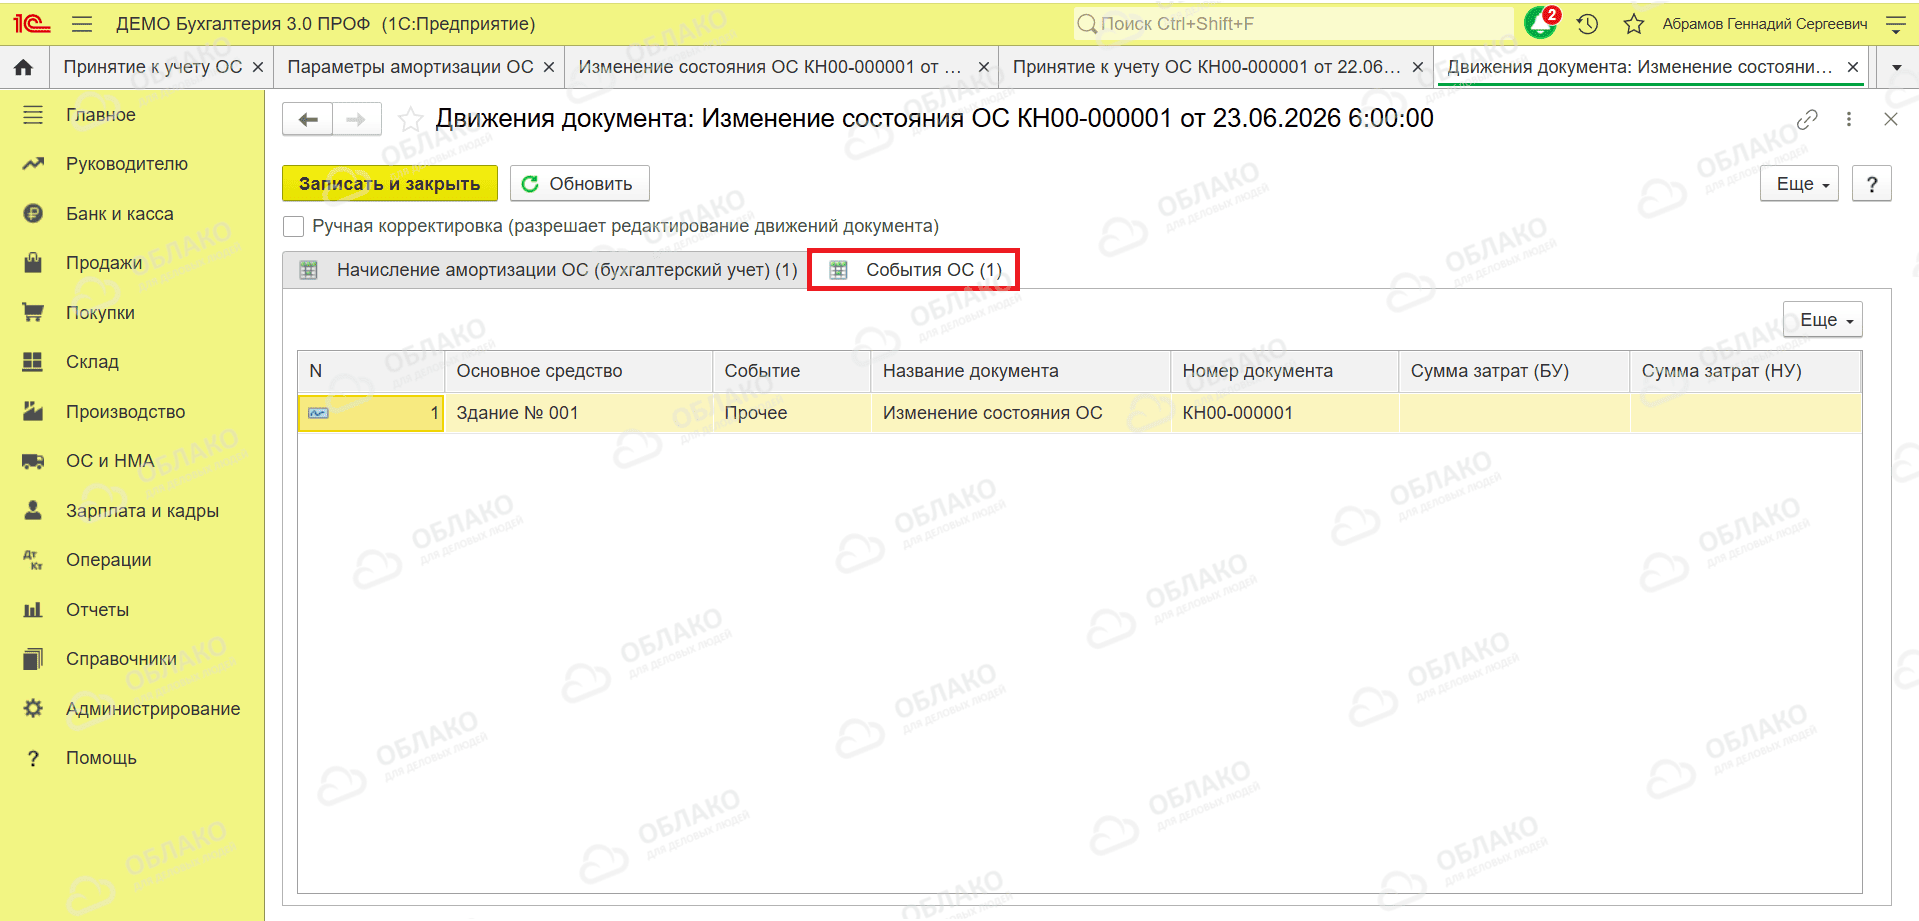
Task: Enable Ручная корректировка checkbox
Action: (x=293, y=226)
